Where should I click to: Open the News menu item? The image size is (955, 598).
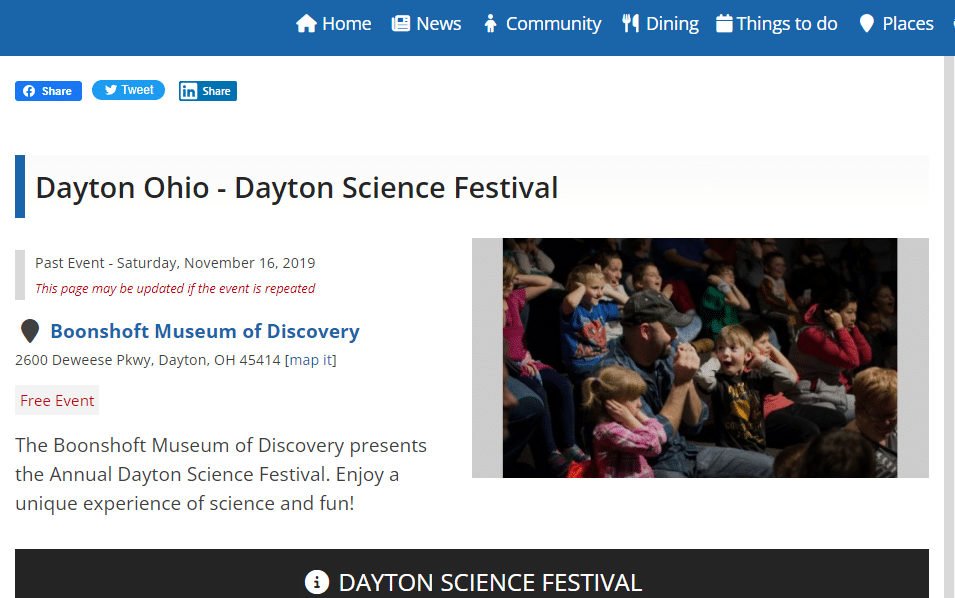(426, 24)
